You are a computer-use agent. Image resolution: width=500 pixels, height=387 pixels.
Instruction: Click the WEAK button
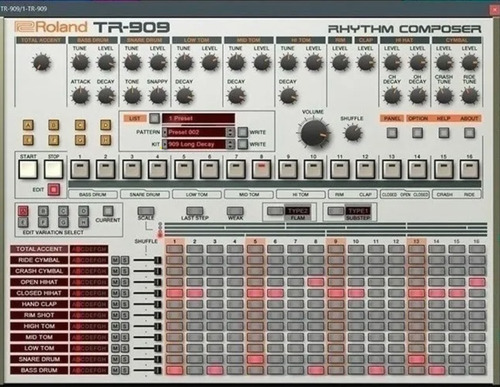tap(235, 211)
